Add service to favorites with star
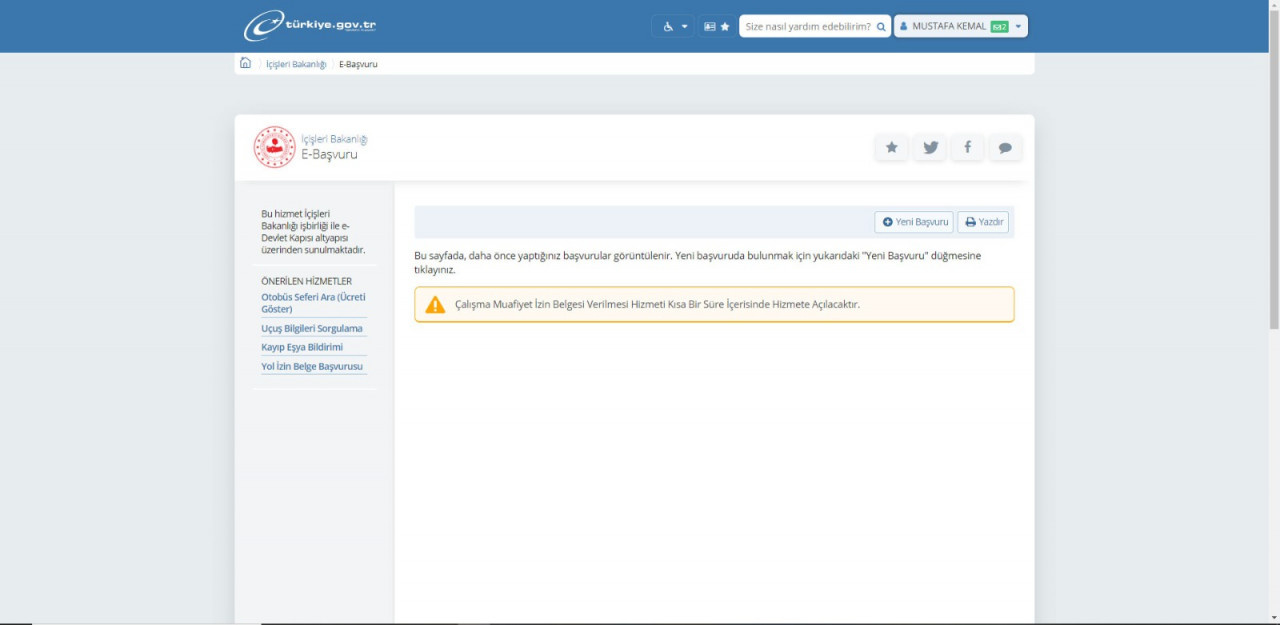 point(891,148)
